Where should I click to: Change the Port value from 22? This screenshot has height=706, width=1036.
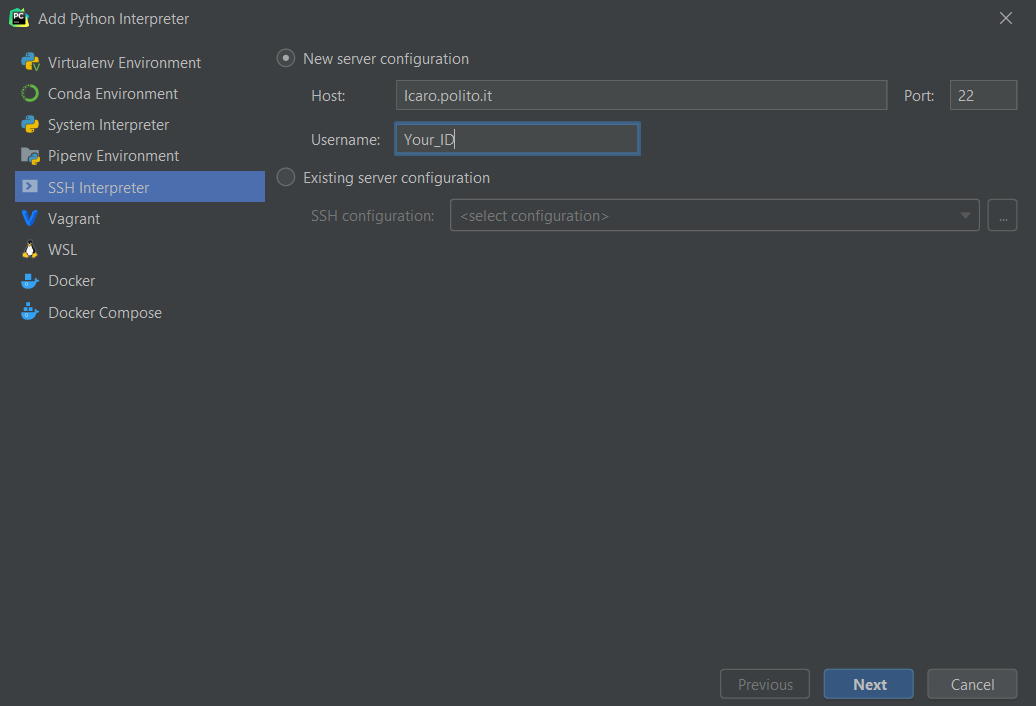tap(983, 95)
